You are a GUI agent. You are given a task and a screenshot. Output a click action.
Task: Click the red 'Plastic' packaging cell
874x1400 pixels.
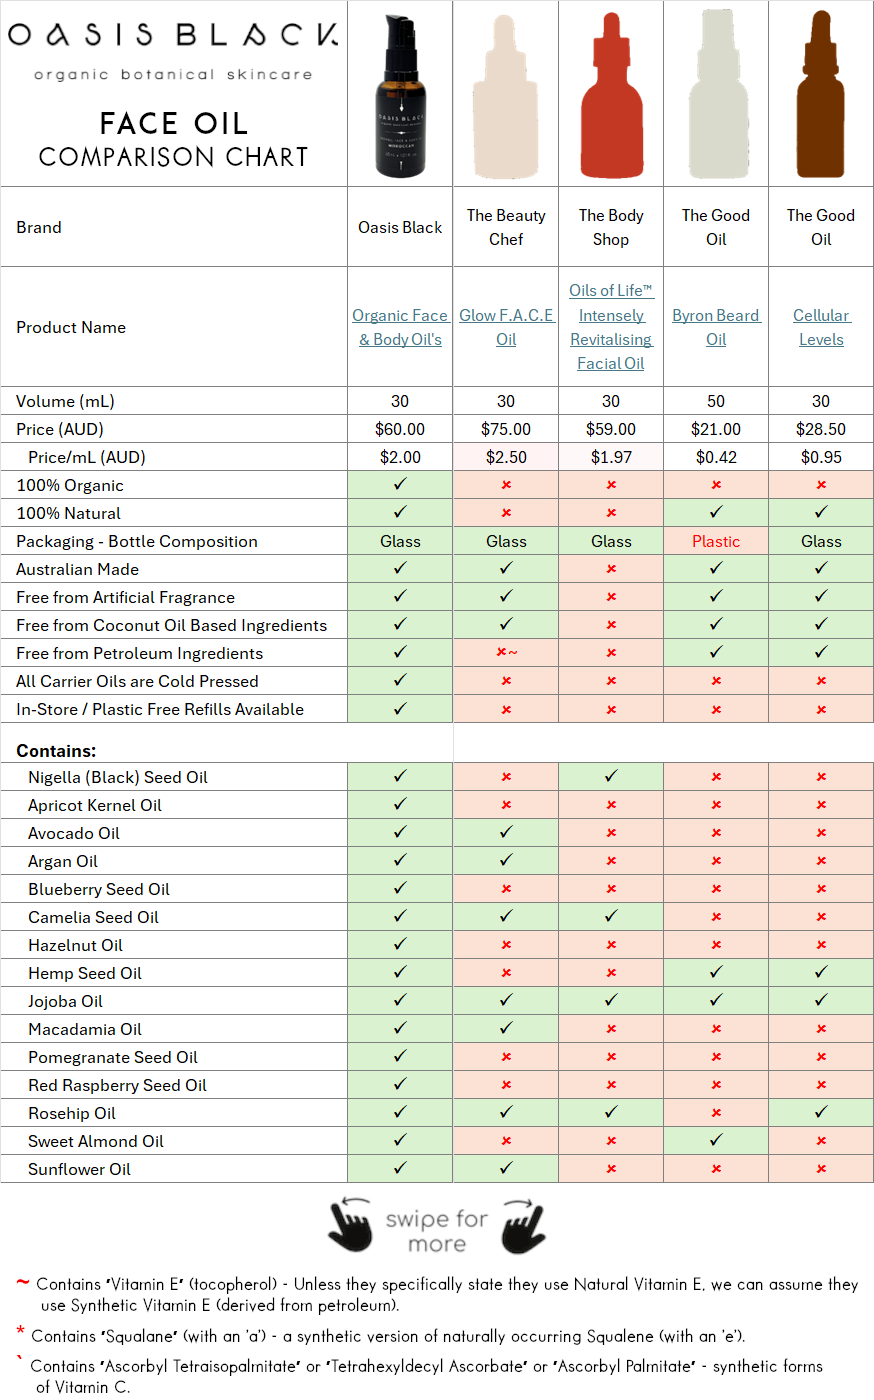[x=716, y=541]
